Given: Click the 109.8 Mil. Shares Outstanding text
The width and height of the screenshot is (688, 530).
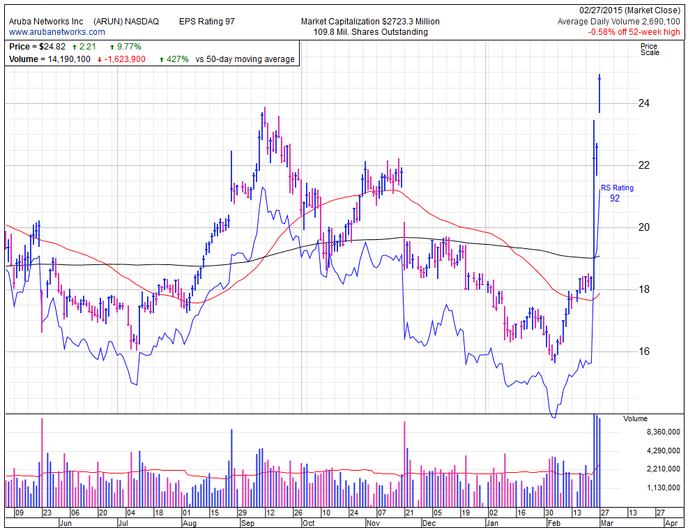Looking at the screenshot, I should 370,32.
